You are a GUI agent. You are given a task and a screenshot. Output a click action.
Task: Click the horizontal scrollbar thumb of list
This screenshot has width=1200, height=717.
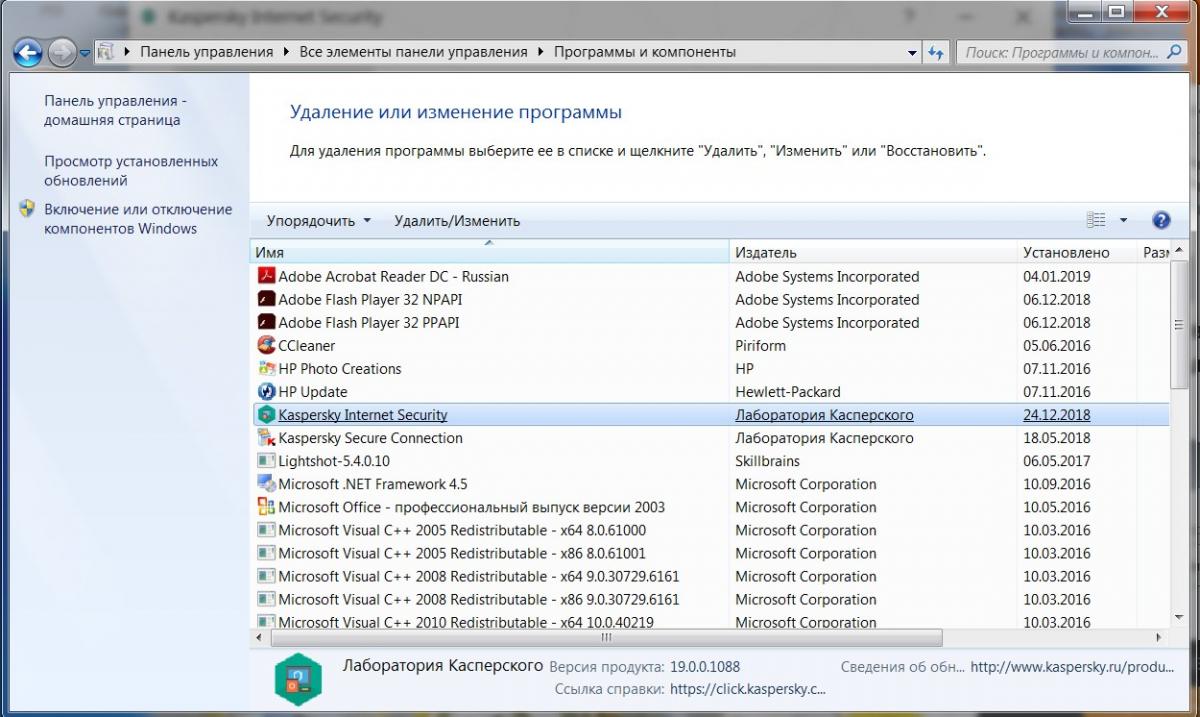pos(605,637)
